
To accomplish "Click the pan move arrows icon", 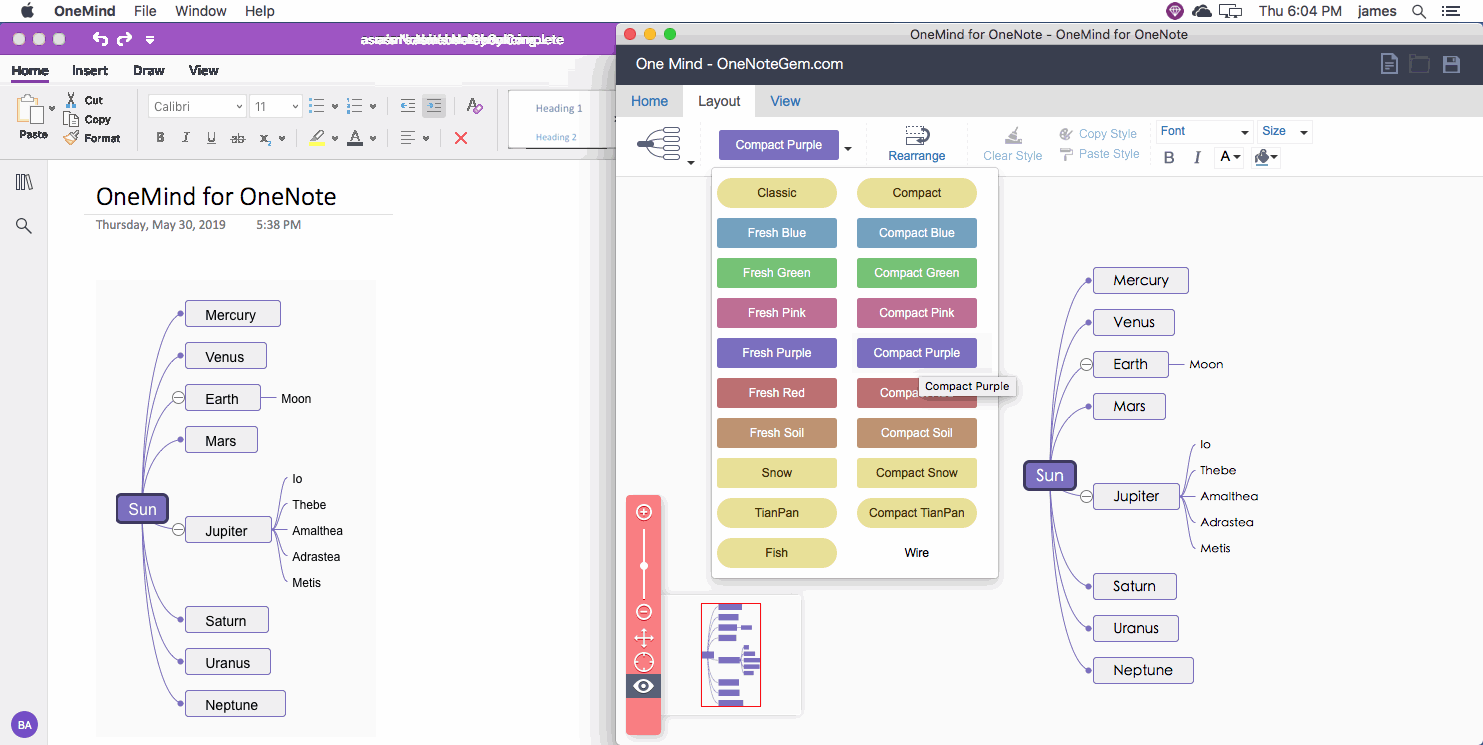I will click(x=644, y=638).
